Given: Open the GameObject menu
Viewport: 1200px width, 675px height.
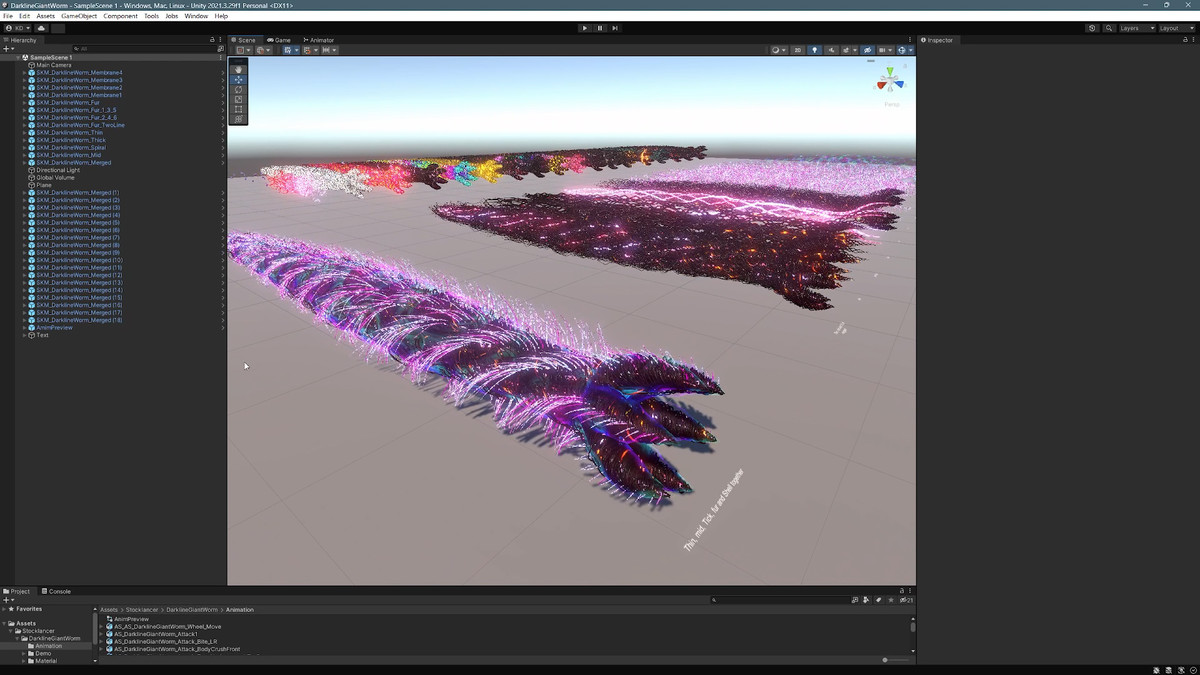Looking at the screenshot, I should tap(78, 16).
